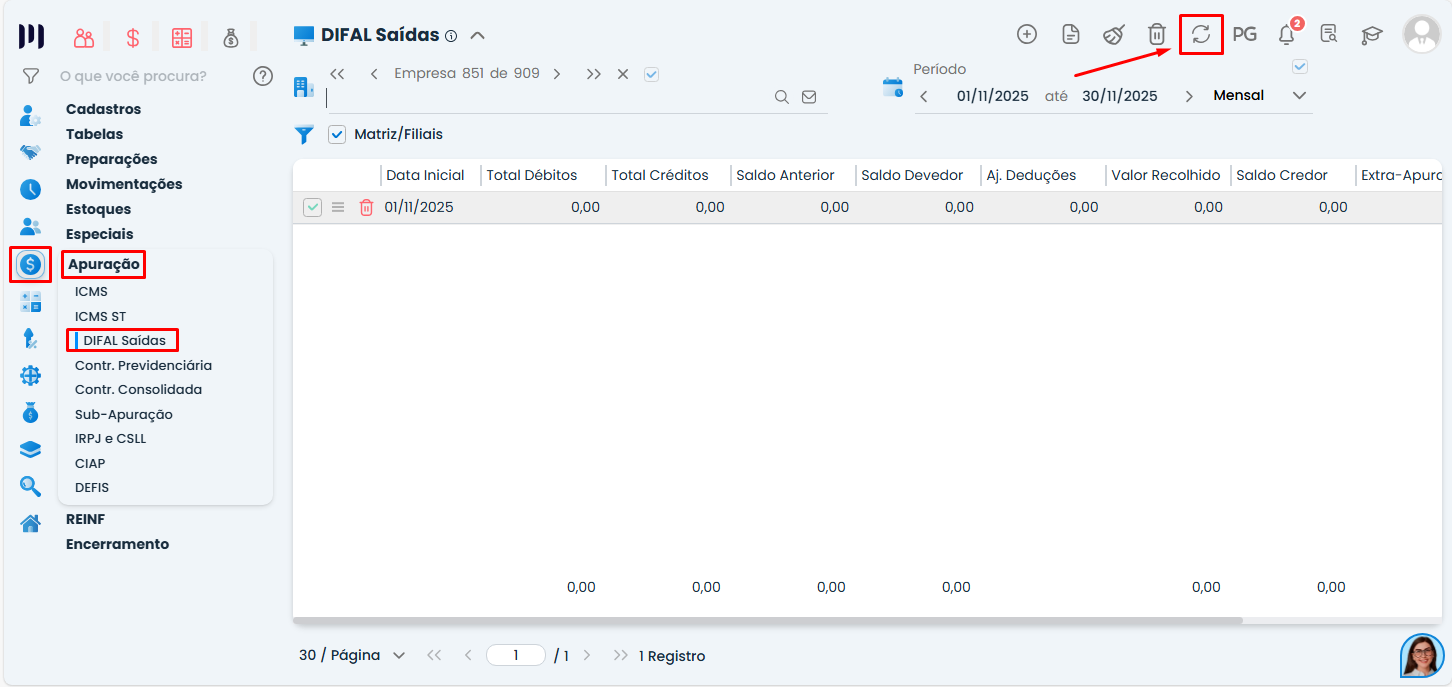Delete the 01/11/2025 row with red trash icon
This screenshot has height=687, width=1452.
click(x=366, y=207)
